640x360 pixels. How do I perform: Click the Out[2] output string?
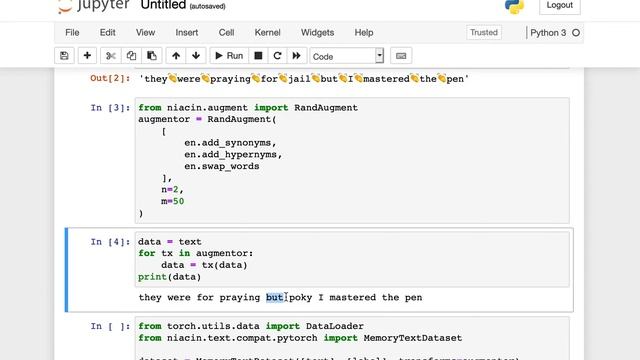304,79
